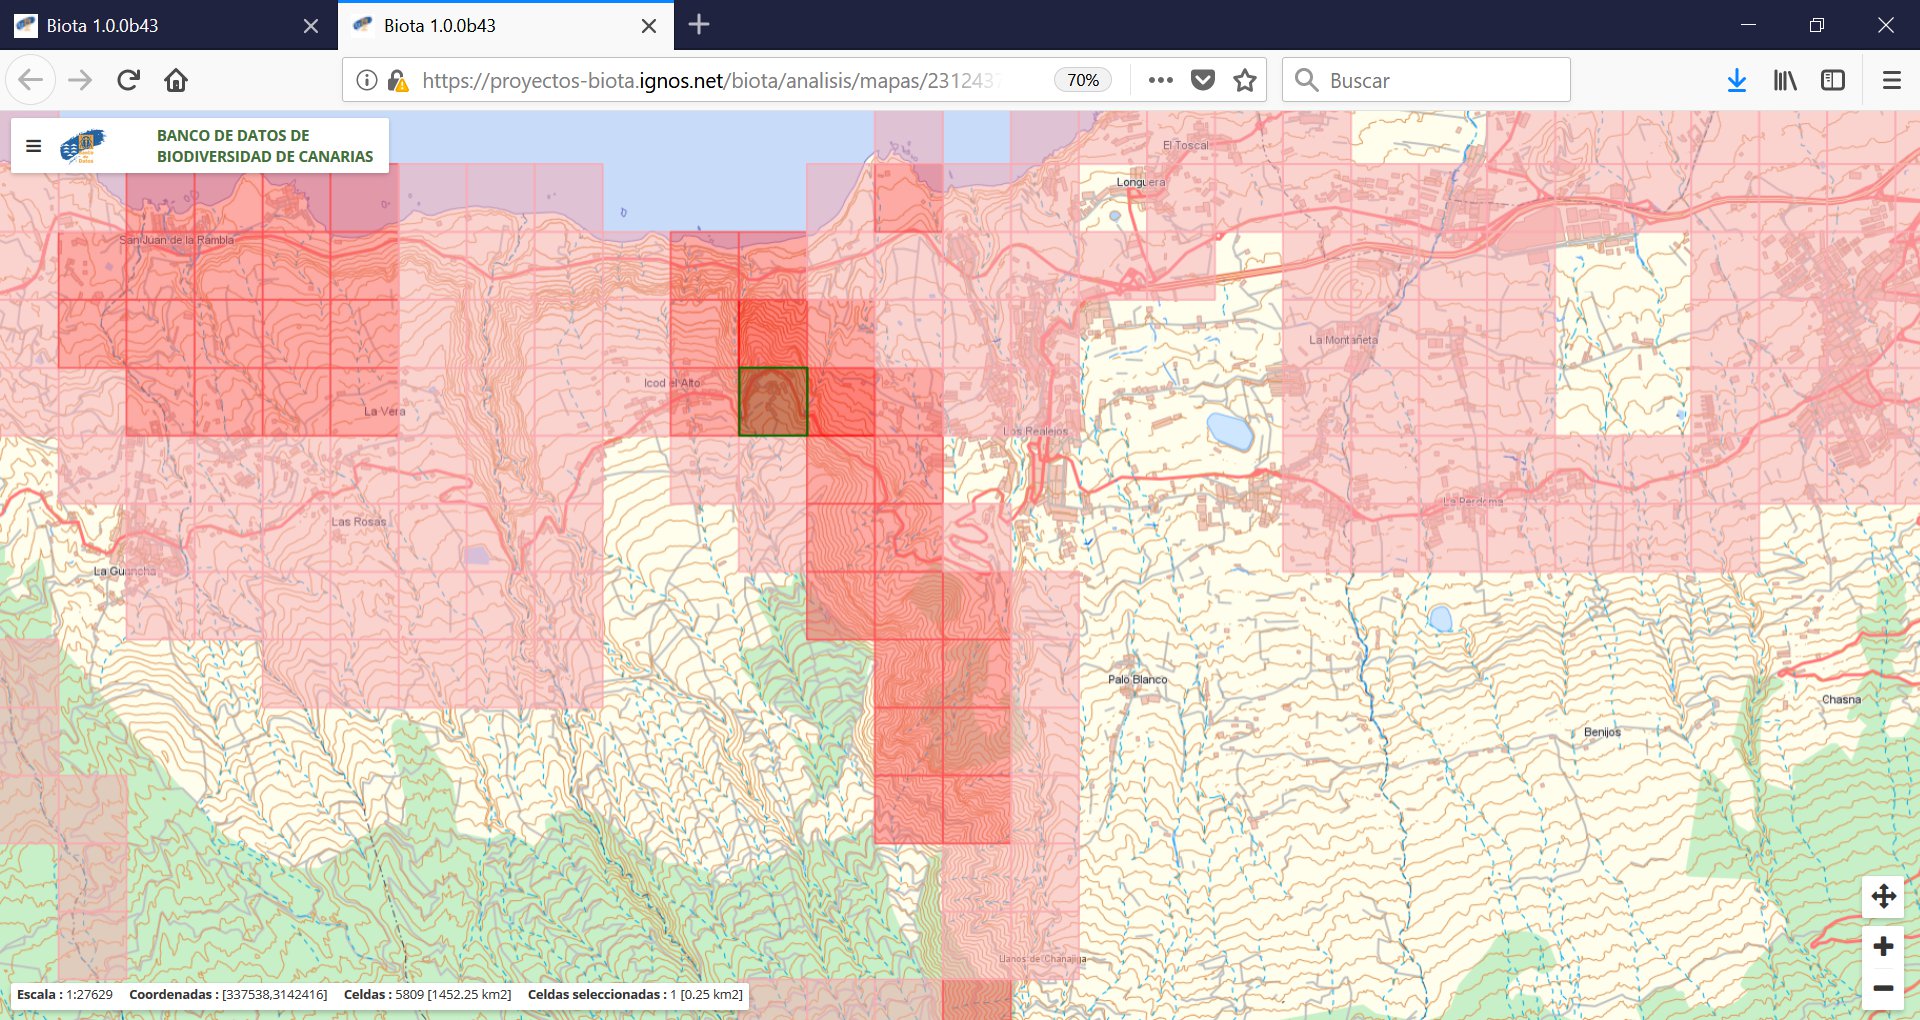Open the browser home page
The height and width of the screenshot is (1020, 1920).
176,80
